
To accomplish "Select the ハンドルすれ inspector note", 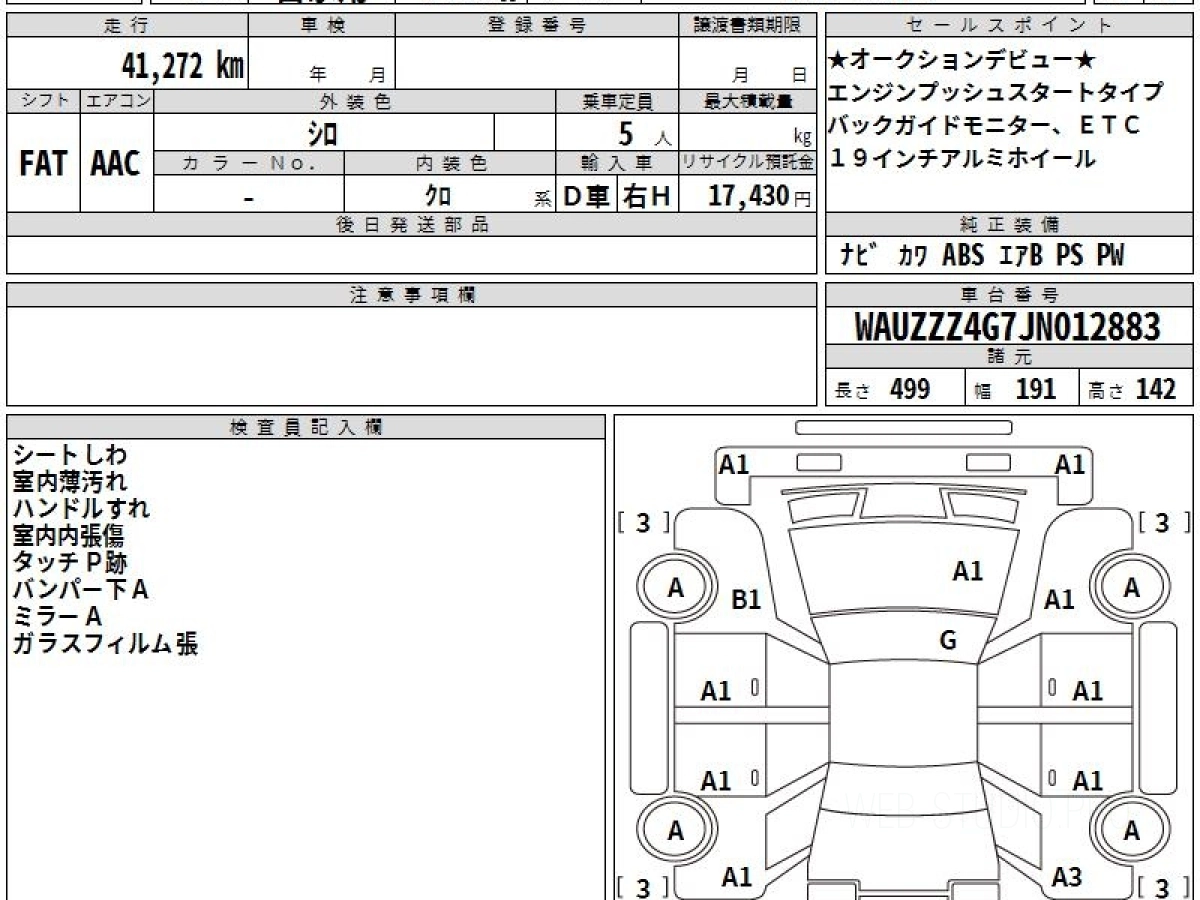I will click(81, 509).
